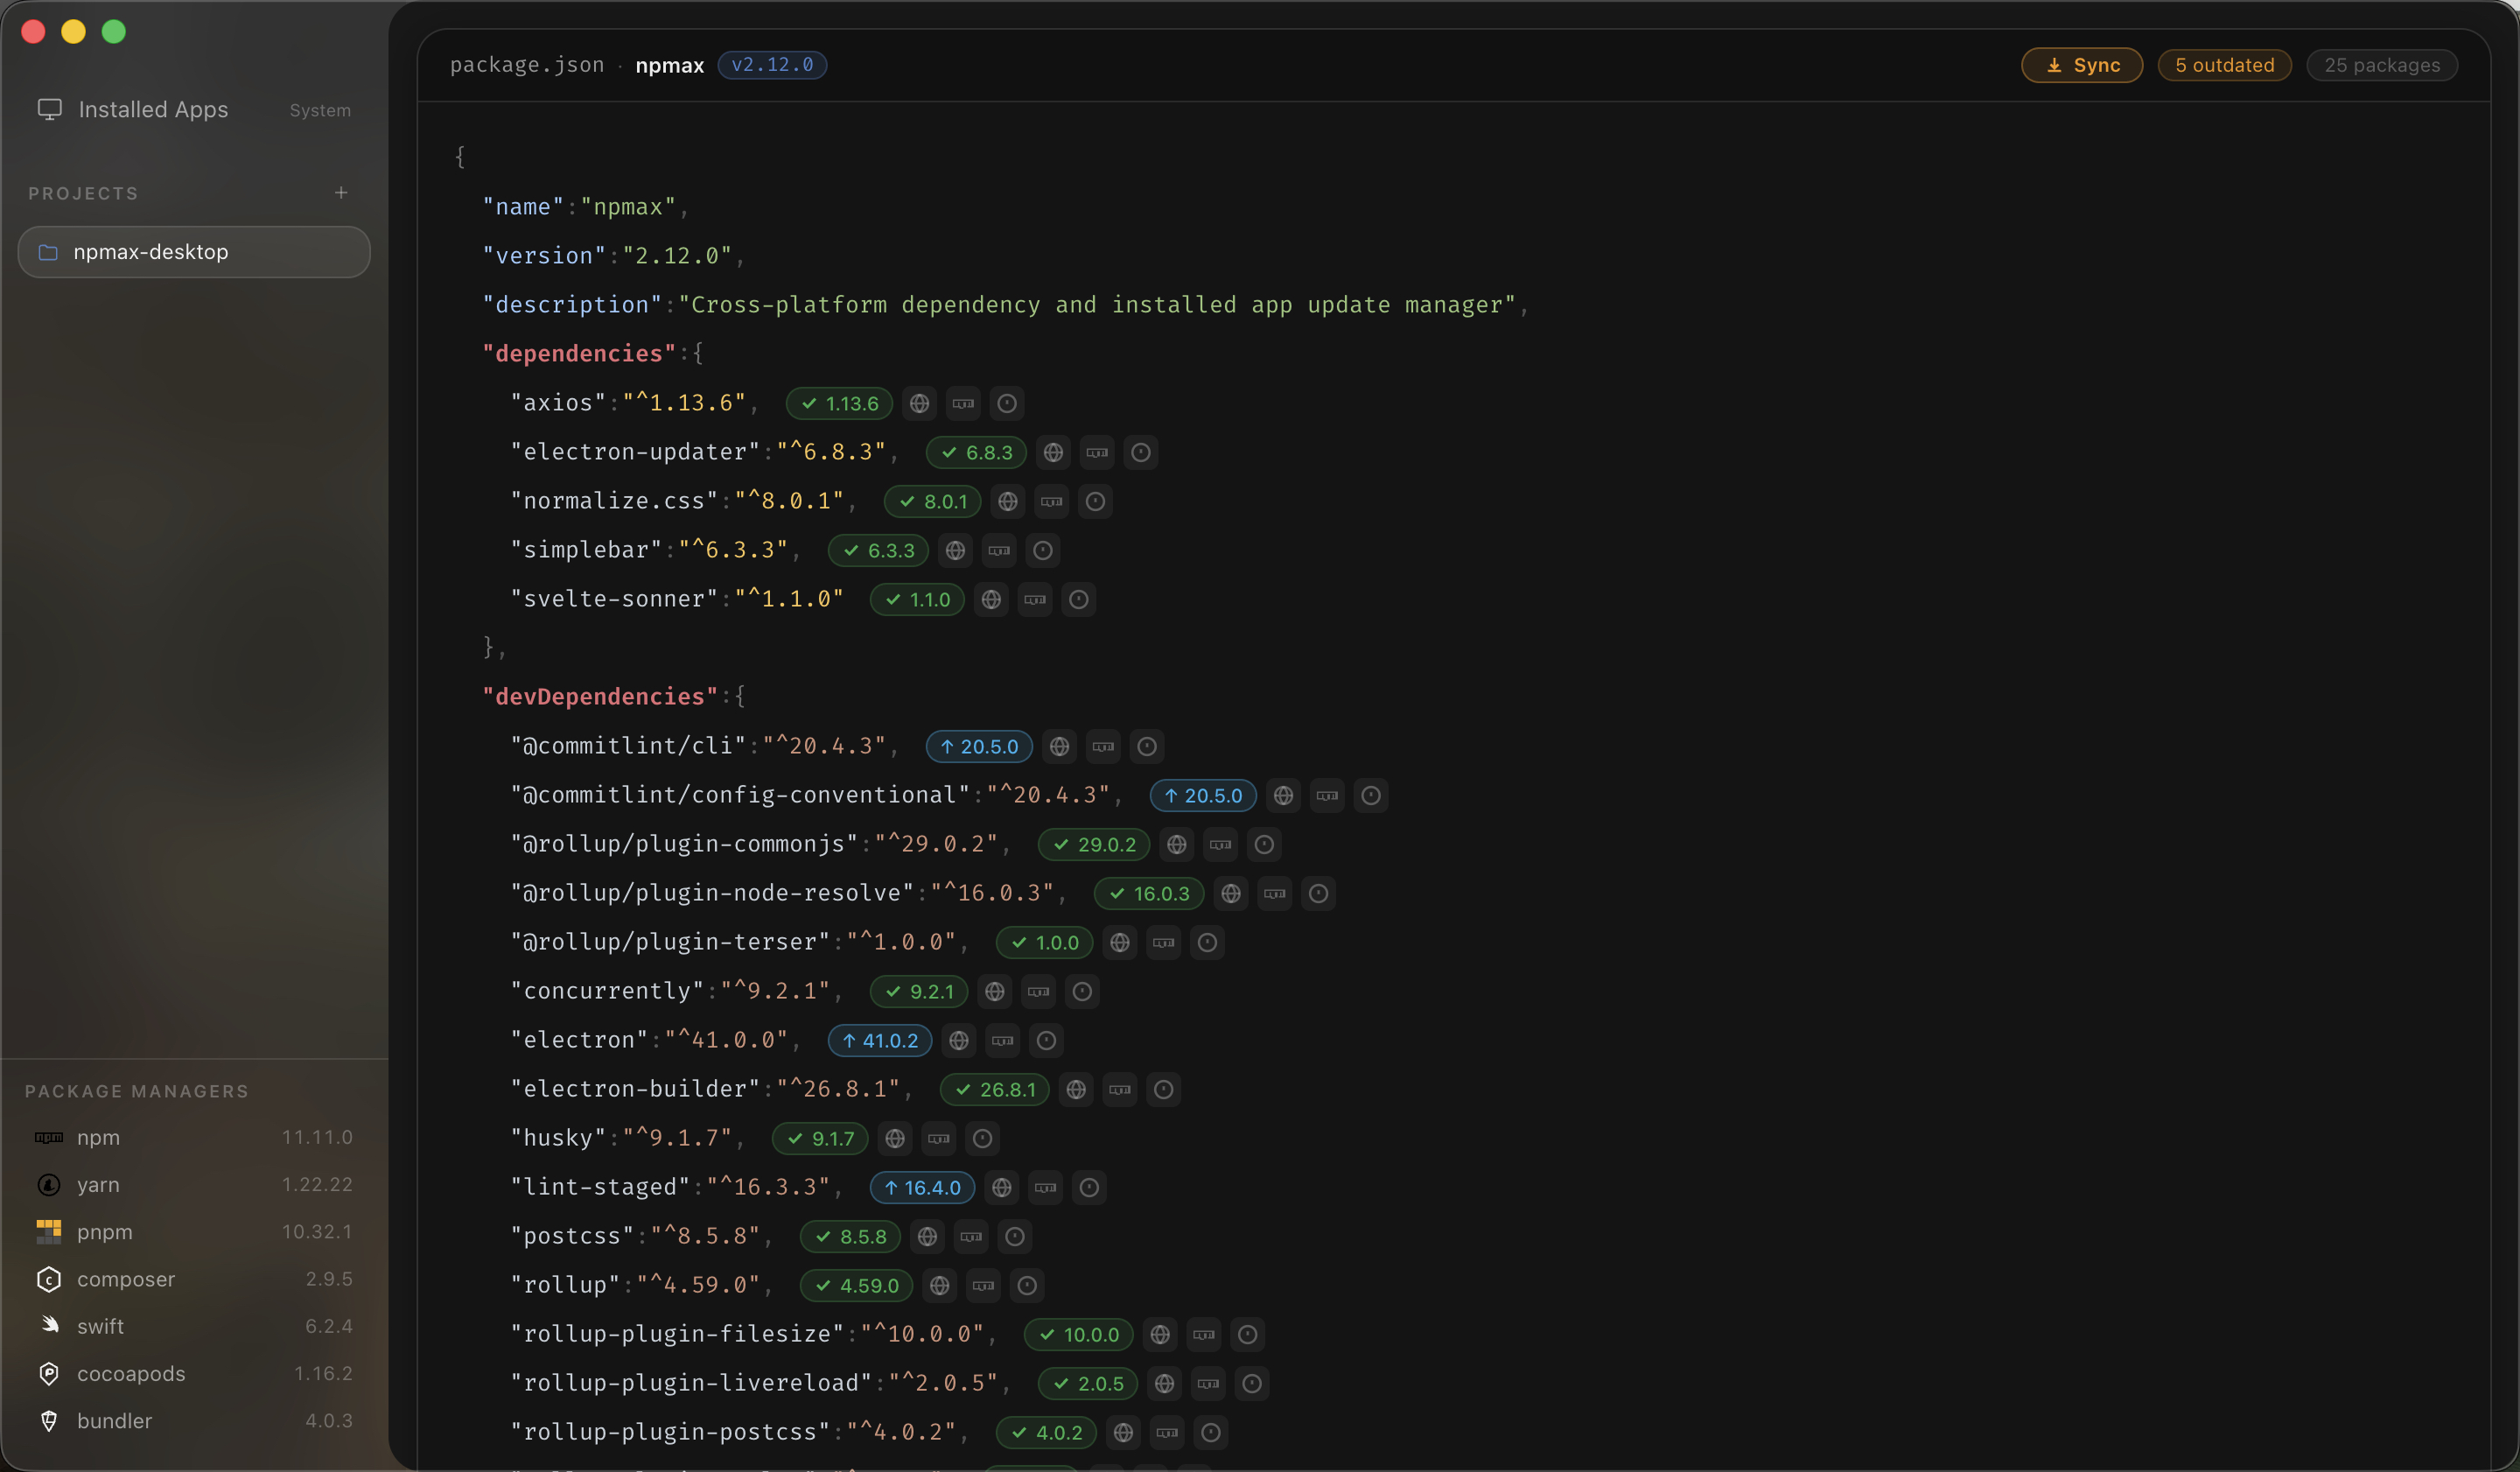This screenshot has height=1472, width=2520.
Task: Click the blue 41.0.2 upgrade badge for electron
Action: (879, 1040)
